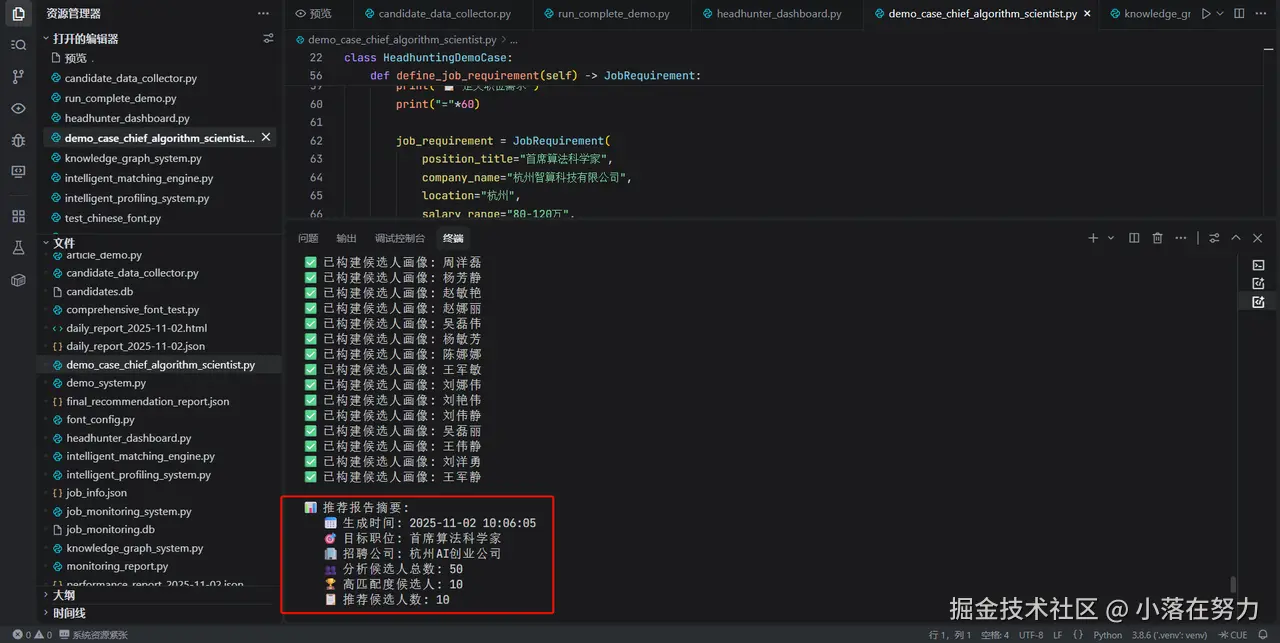Select the second terminal instance icon on right
This screenshot has width=1280, height=643.
(x=1259, y=283)
